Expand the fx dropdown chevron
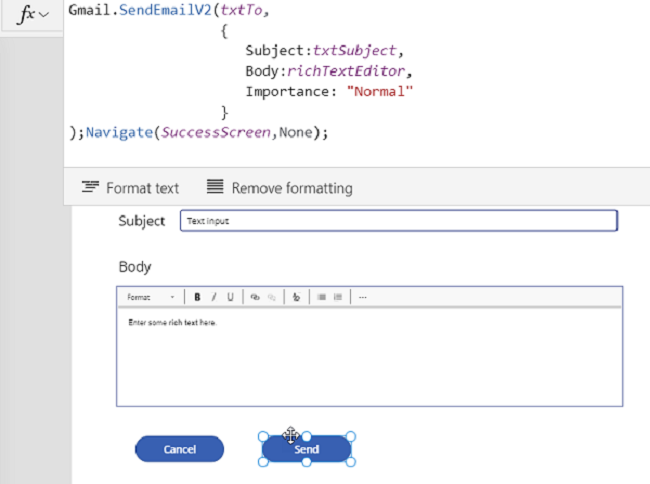 44,15
